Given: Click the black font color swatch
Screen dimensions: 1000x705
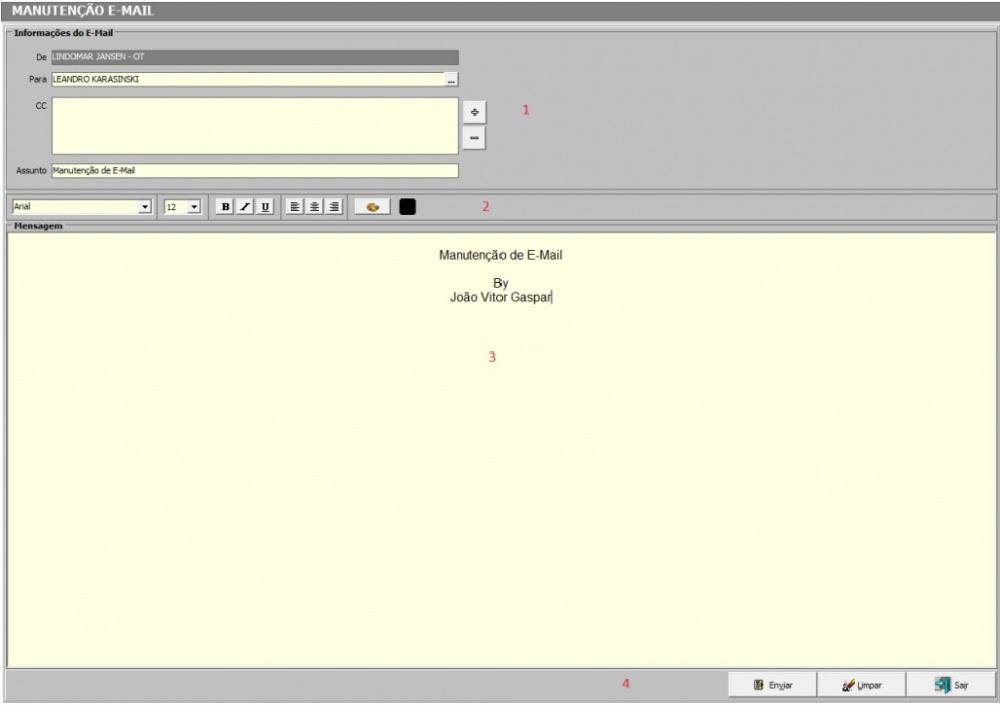Looking at the screenshot, I should (x=408, y=207).
